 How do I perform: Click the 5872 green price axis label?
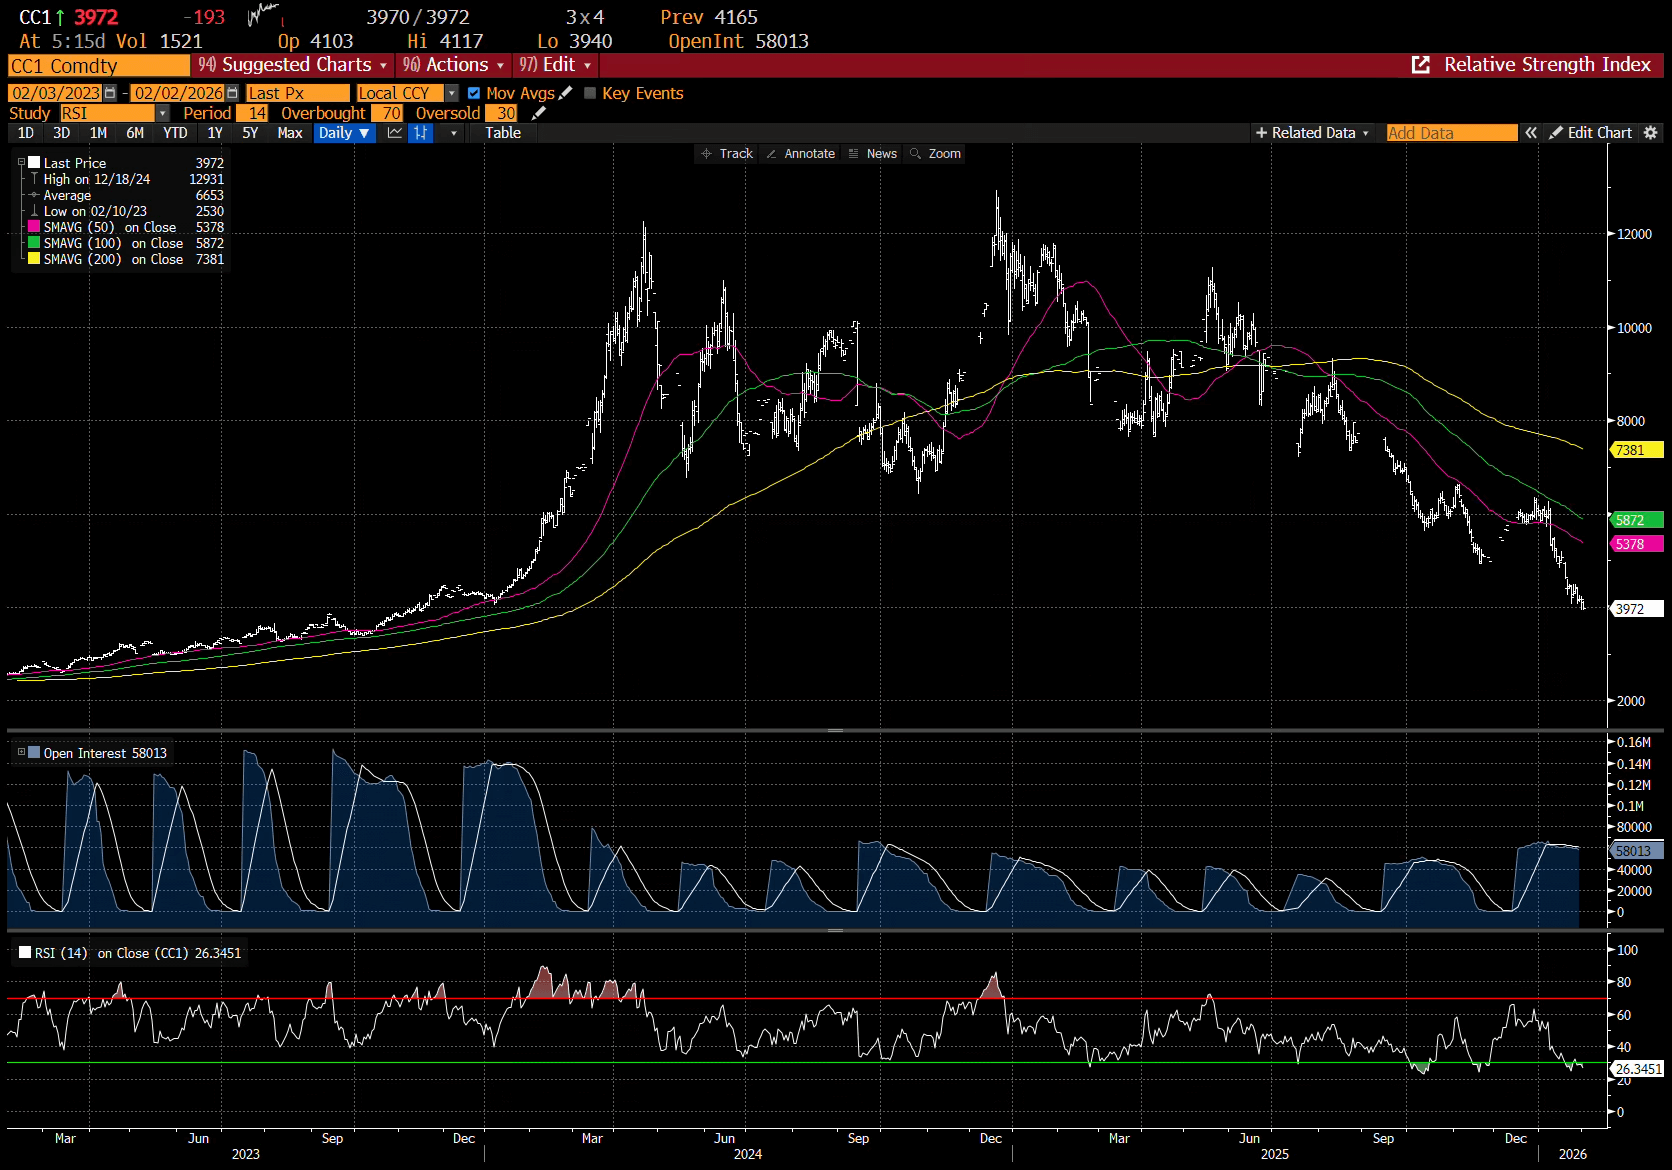coord(1637,520)
